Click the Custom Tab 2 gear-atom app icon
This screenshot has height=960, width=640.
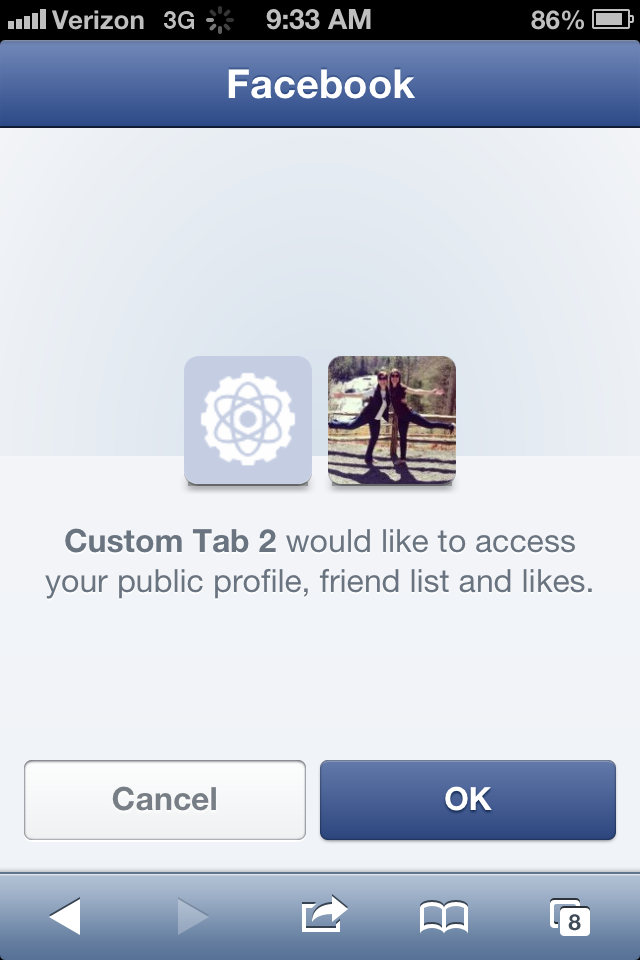248,420
